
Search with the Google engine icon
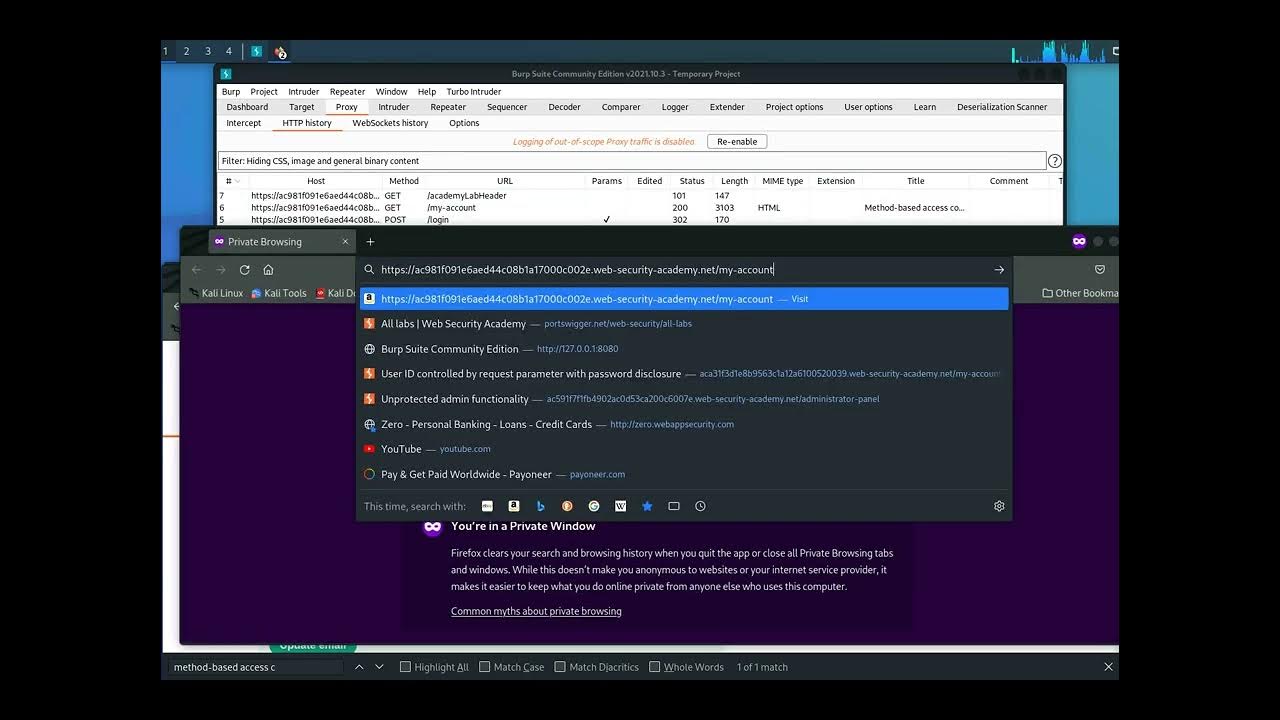click(x=594, y=506)
